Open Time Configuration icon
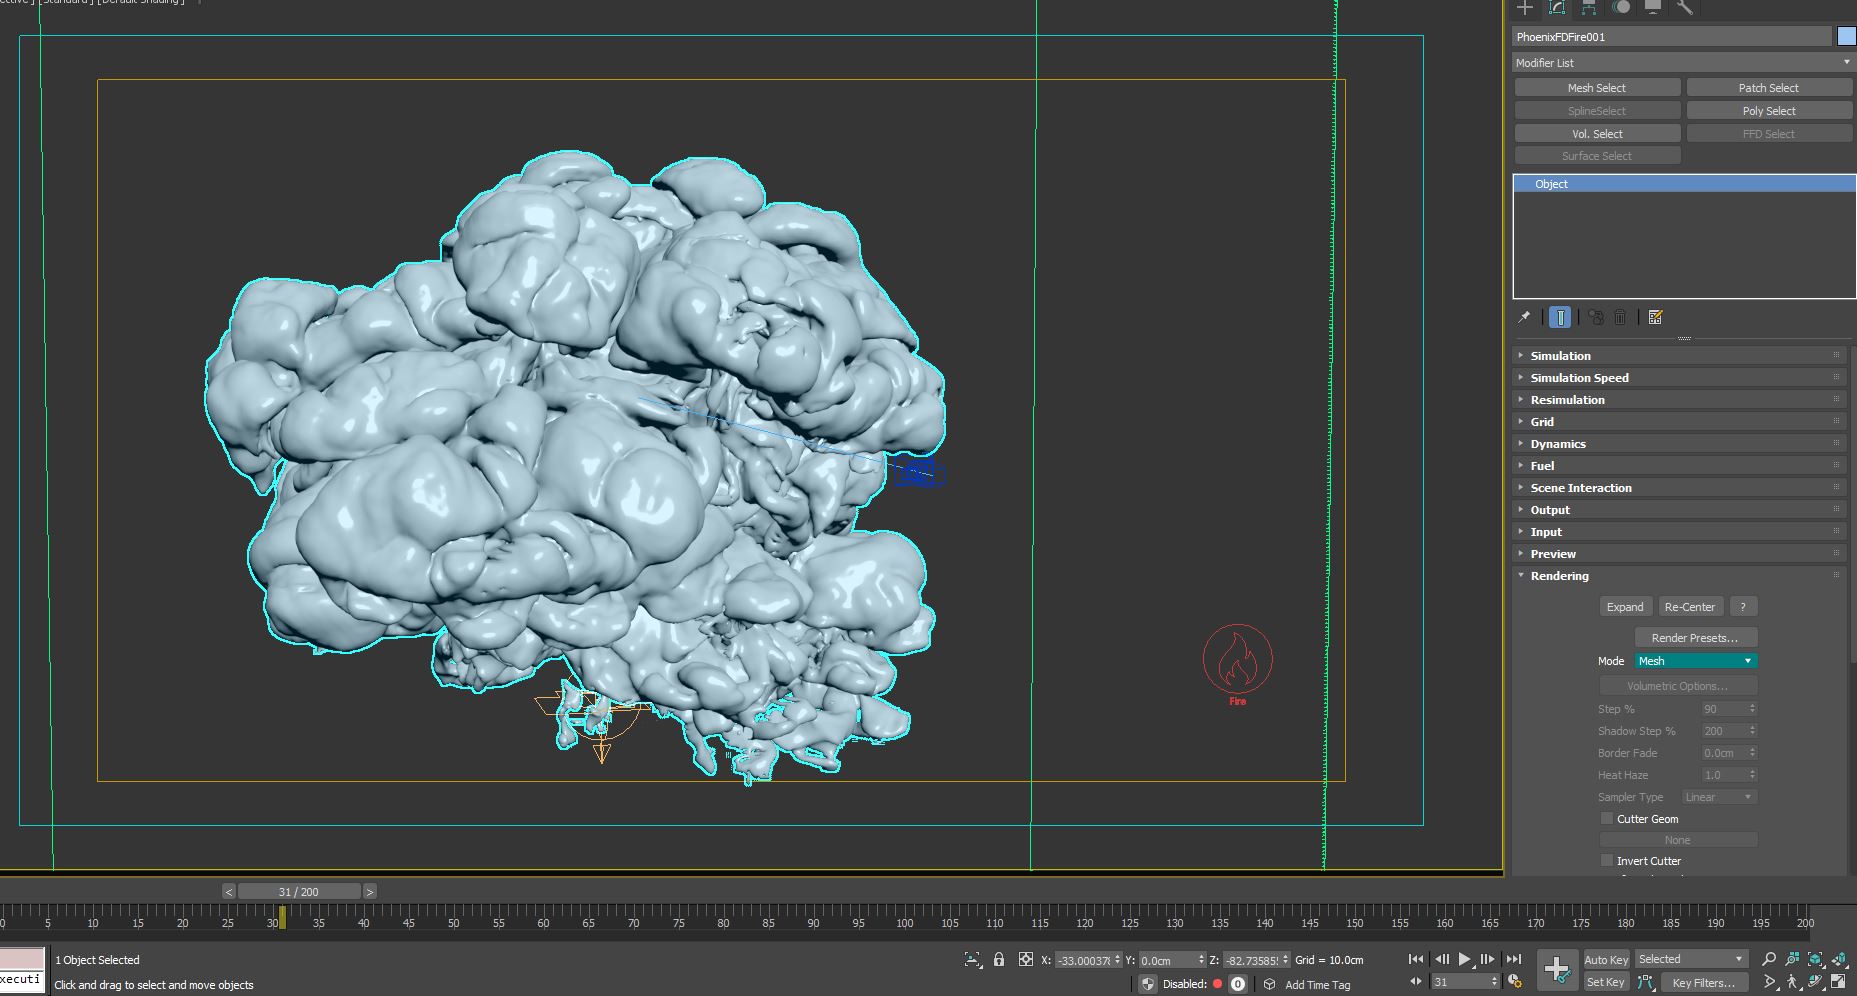This screenshot has height=996, width=1857. [1515, 982]
